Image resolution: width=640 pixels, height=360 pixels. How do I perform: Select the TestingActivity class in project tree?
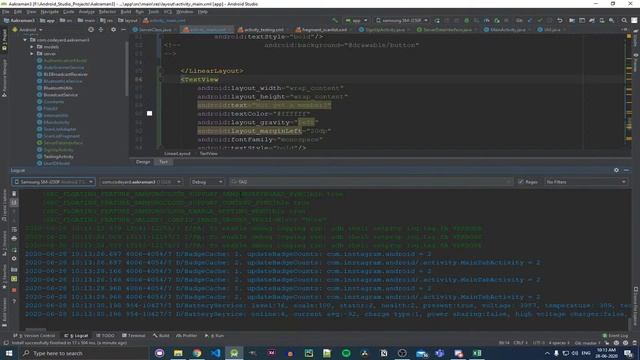coord(58,157)
